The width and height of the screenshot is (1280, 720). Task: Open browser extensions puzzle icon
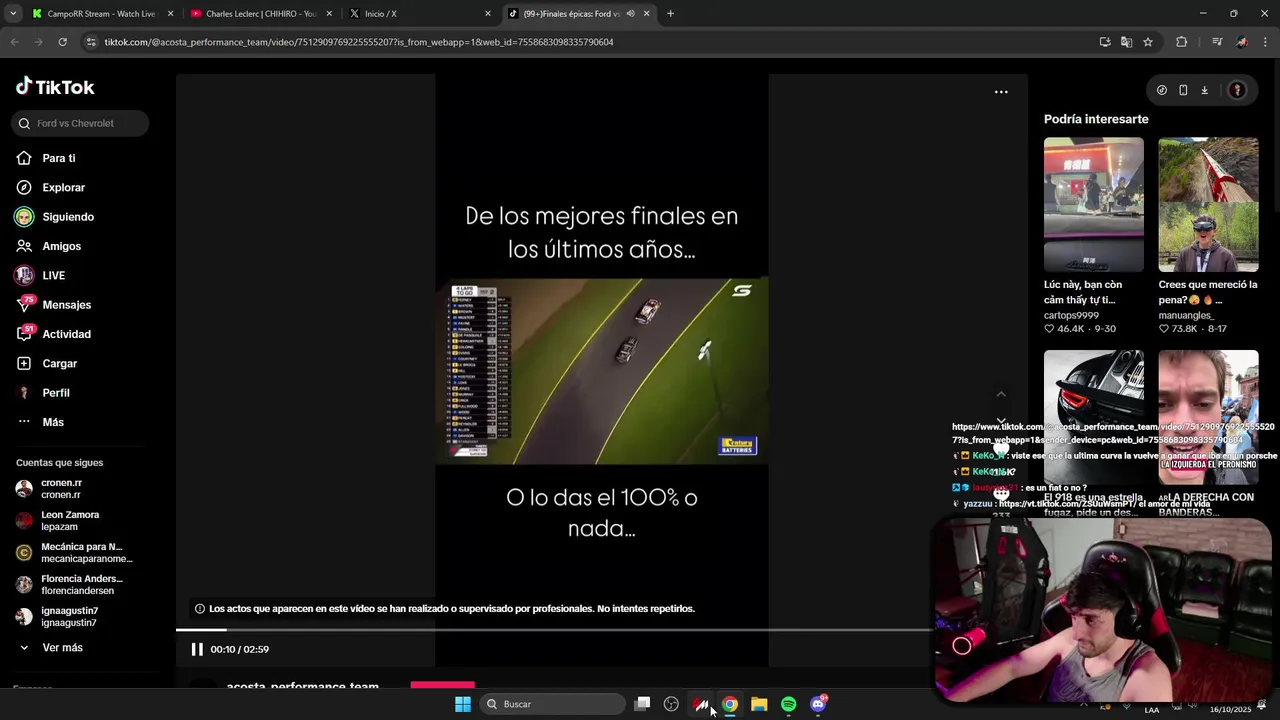(x=1182, y=42)
